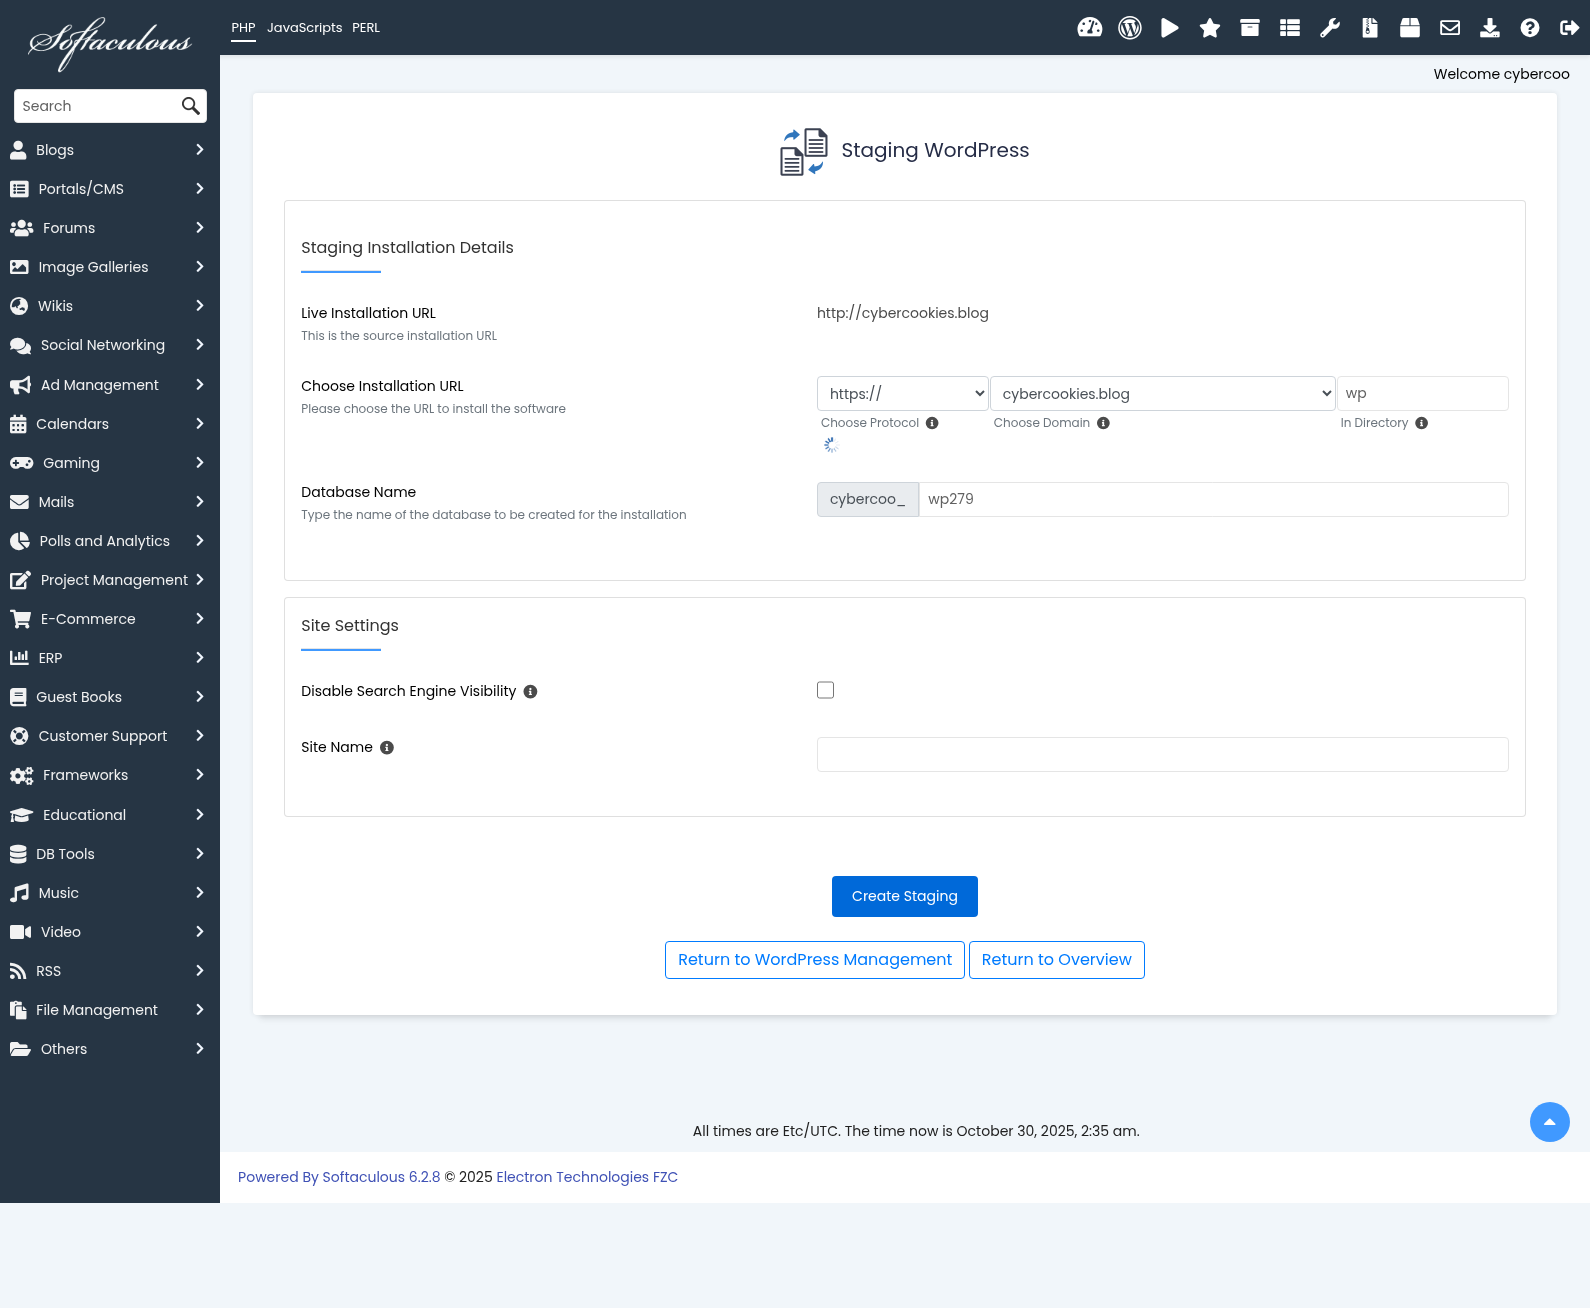Expand the Others category

(x=110, y=1049)
